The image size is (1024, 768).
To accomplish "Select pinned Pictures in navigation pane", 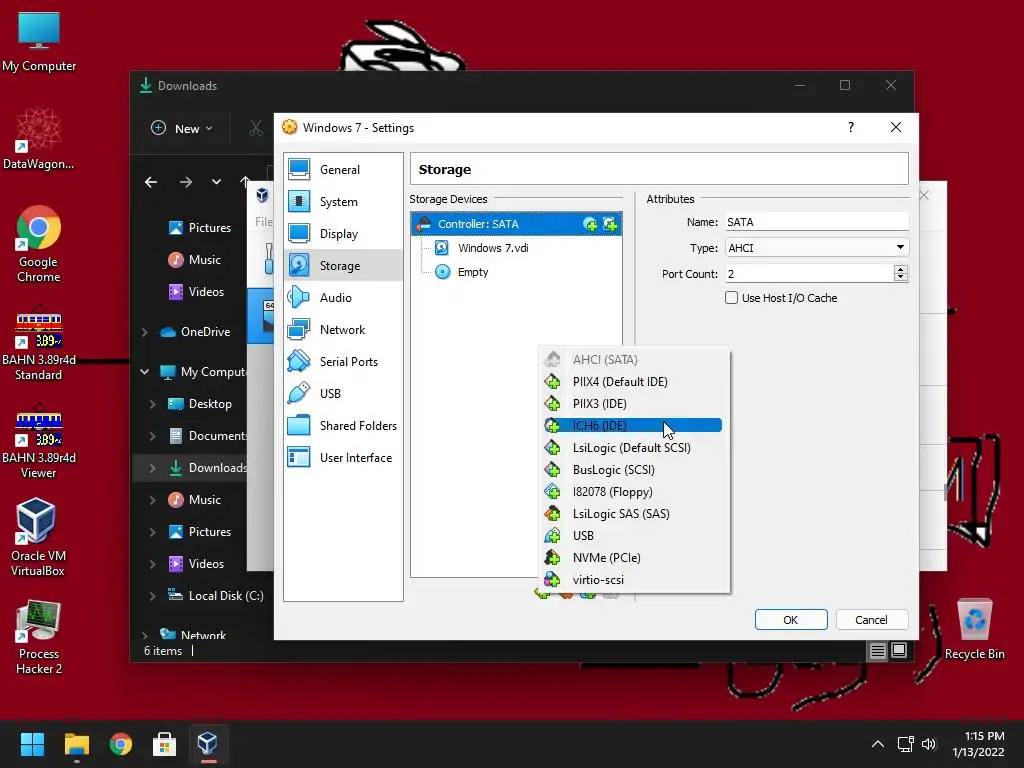I will [199, 228].
